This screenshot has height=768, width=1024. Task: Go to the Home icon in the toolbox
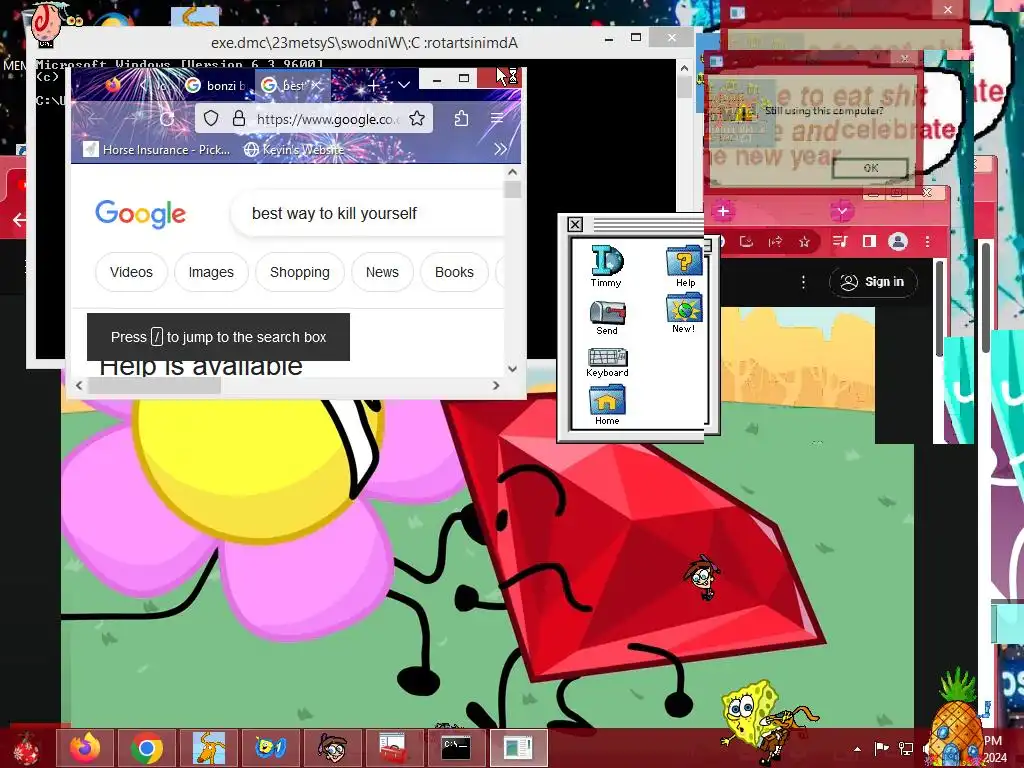tap(607, 405)
